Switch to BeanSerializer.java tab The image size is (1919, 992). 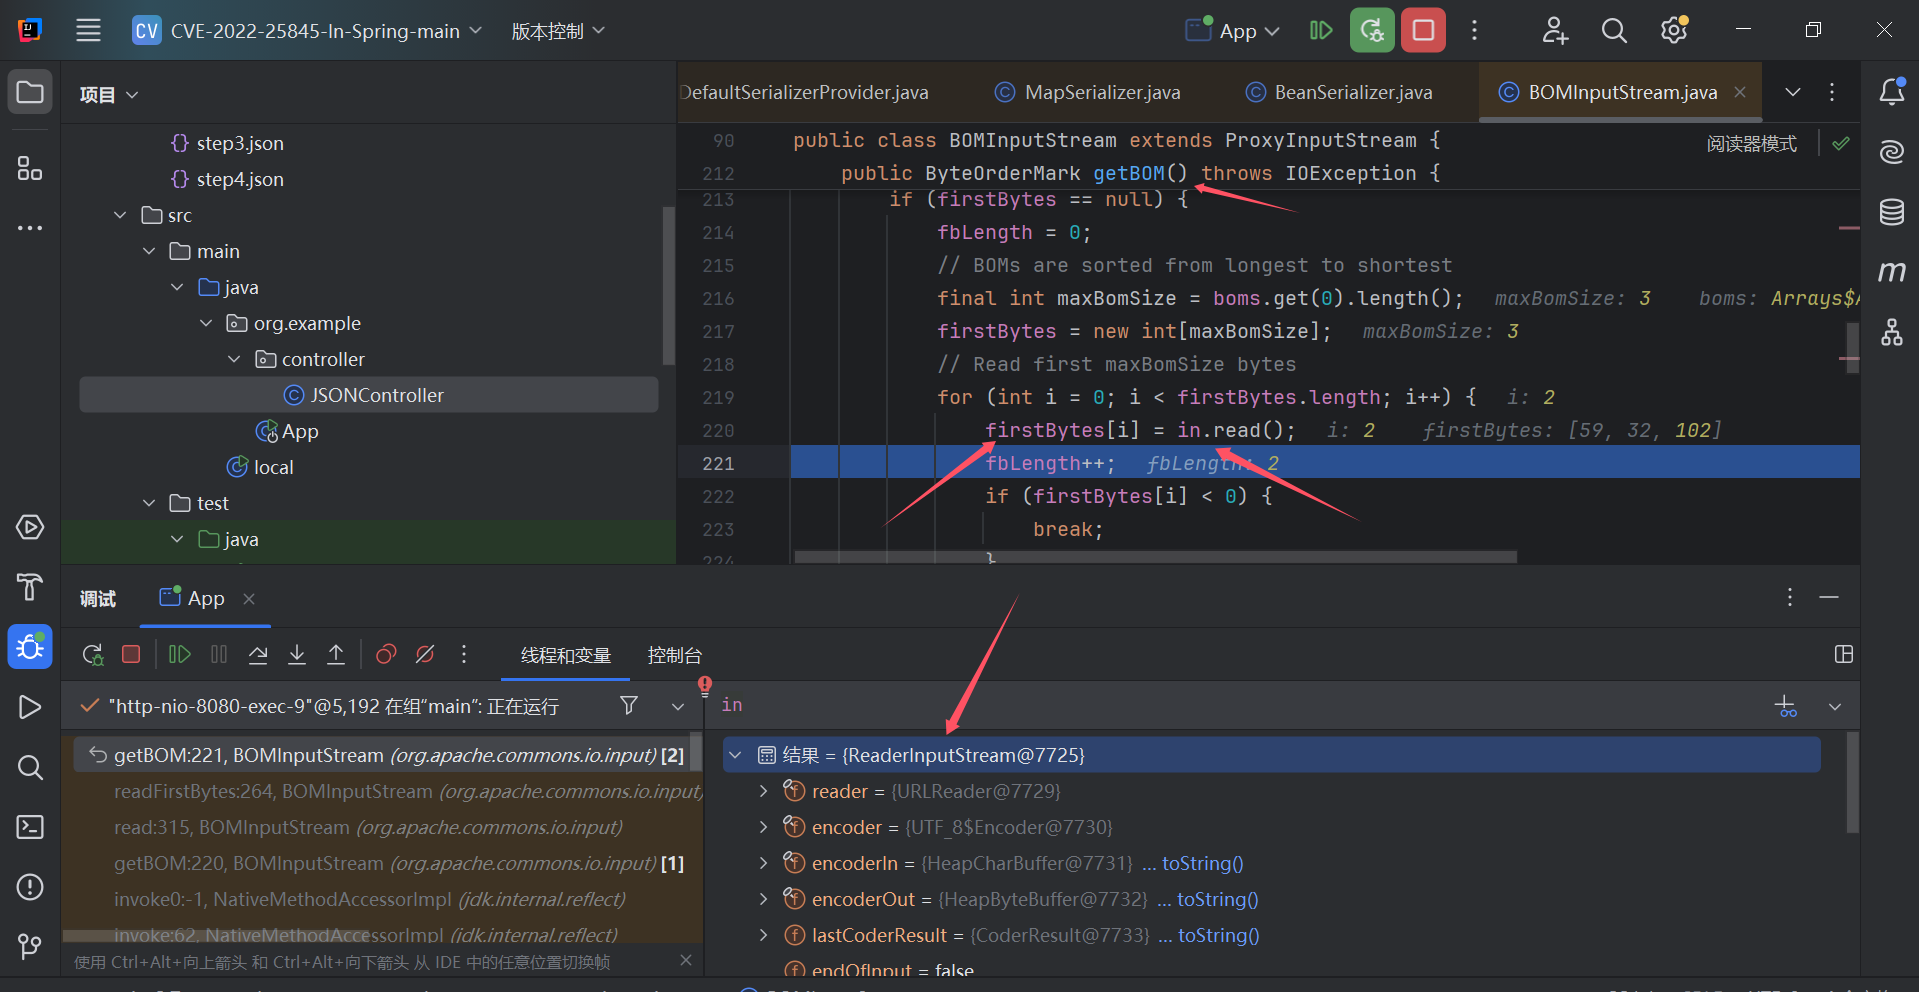(x=1339, y=92)
